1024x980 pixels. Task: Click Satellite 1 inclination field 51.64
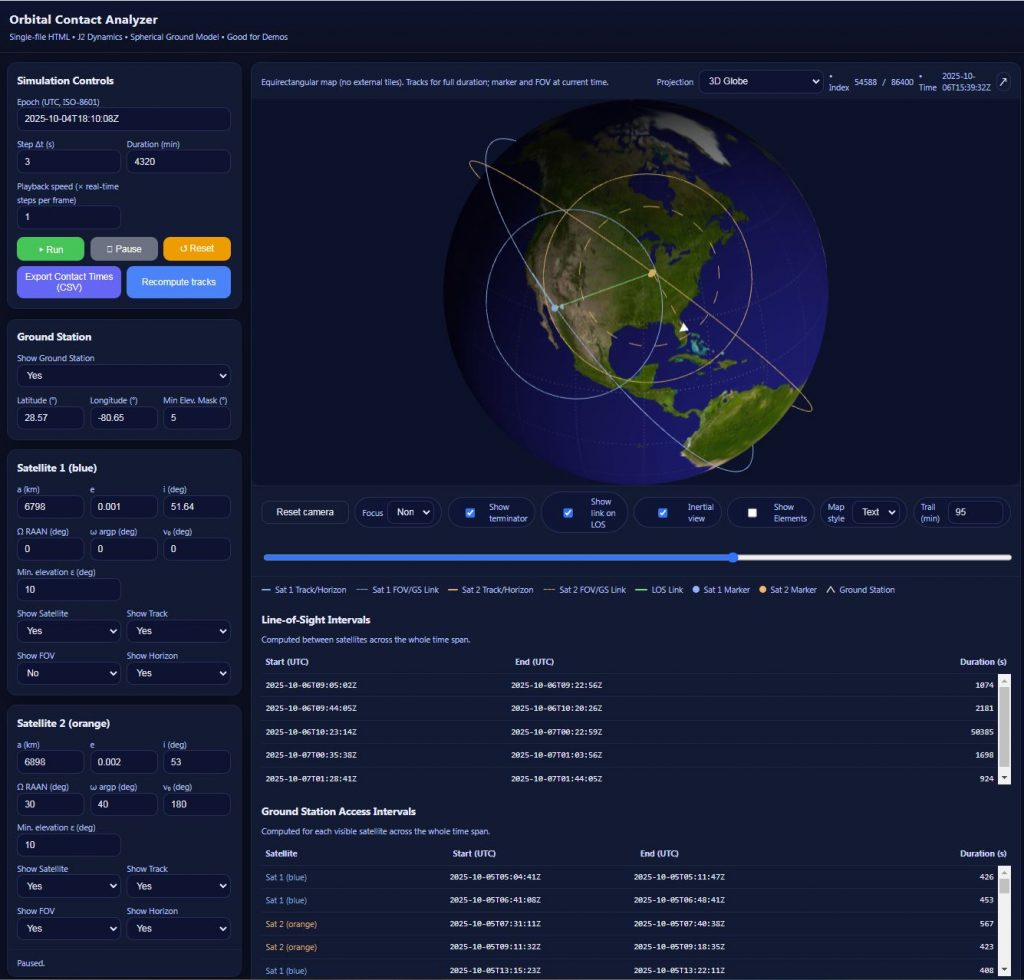coord(197,507)
